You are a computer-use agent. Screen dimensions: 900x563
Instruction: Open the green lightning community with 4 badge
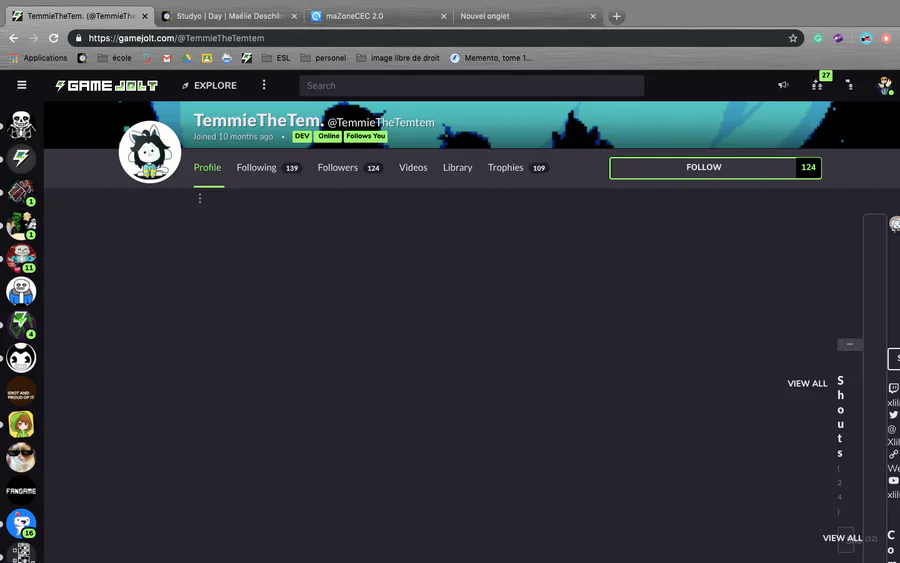tap(21, 325)
